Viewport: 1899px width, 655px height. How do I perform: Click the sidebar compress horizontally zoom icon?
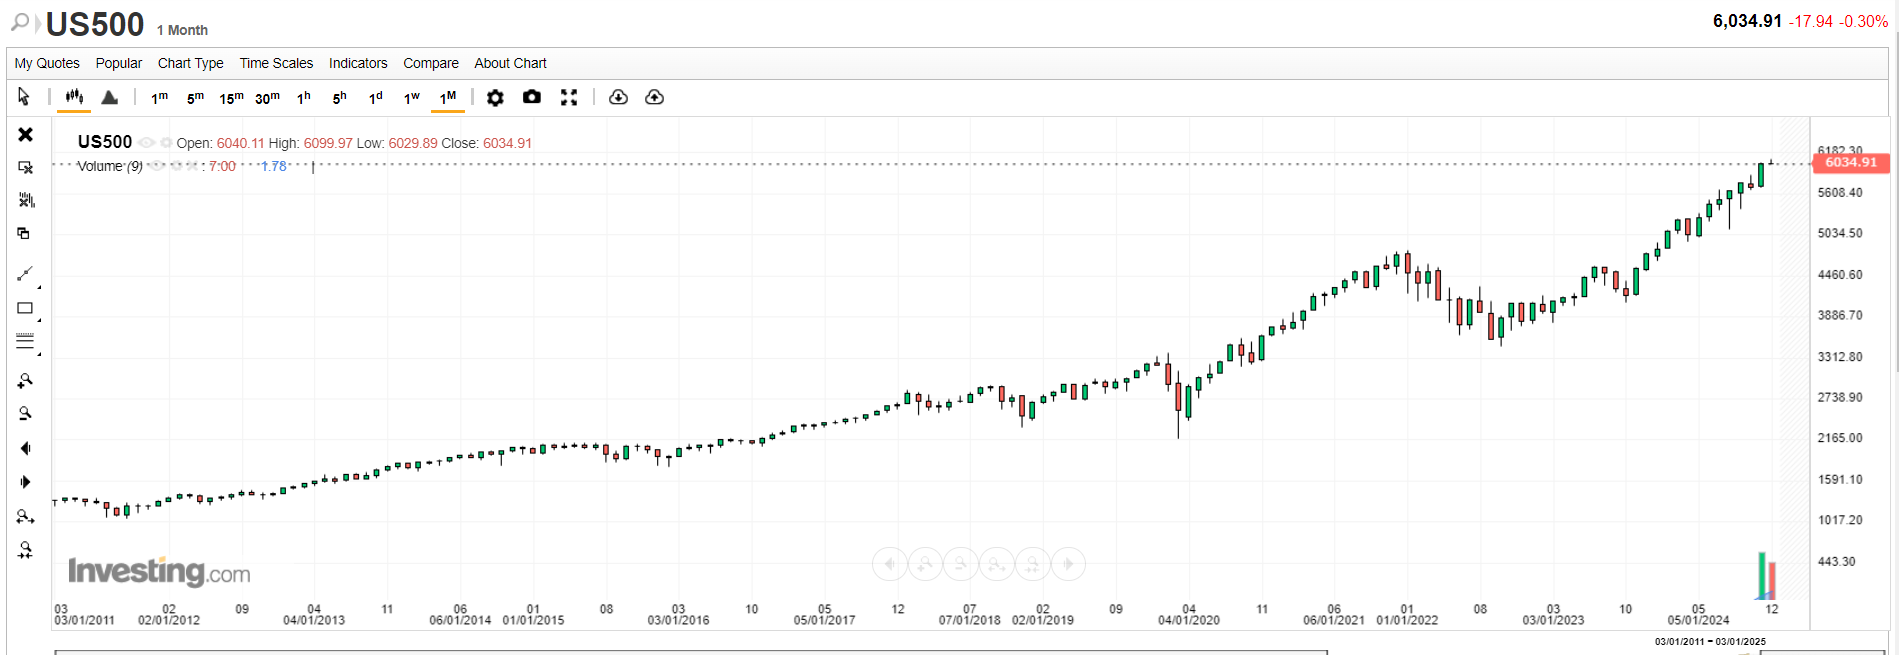(x=26, y=550)
